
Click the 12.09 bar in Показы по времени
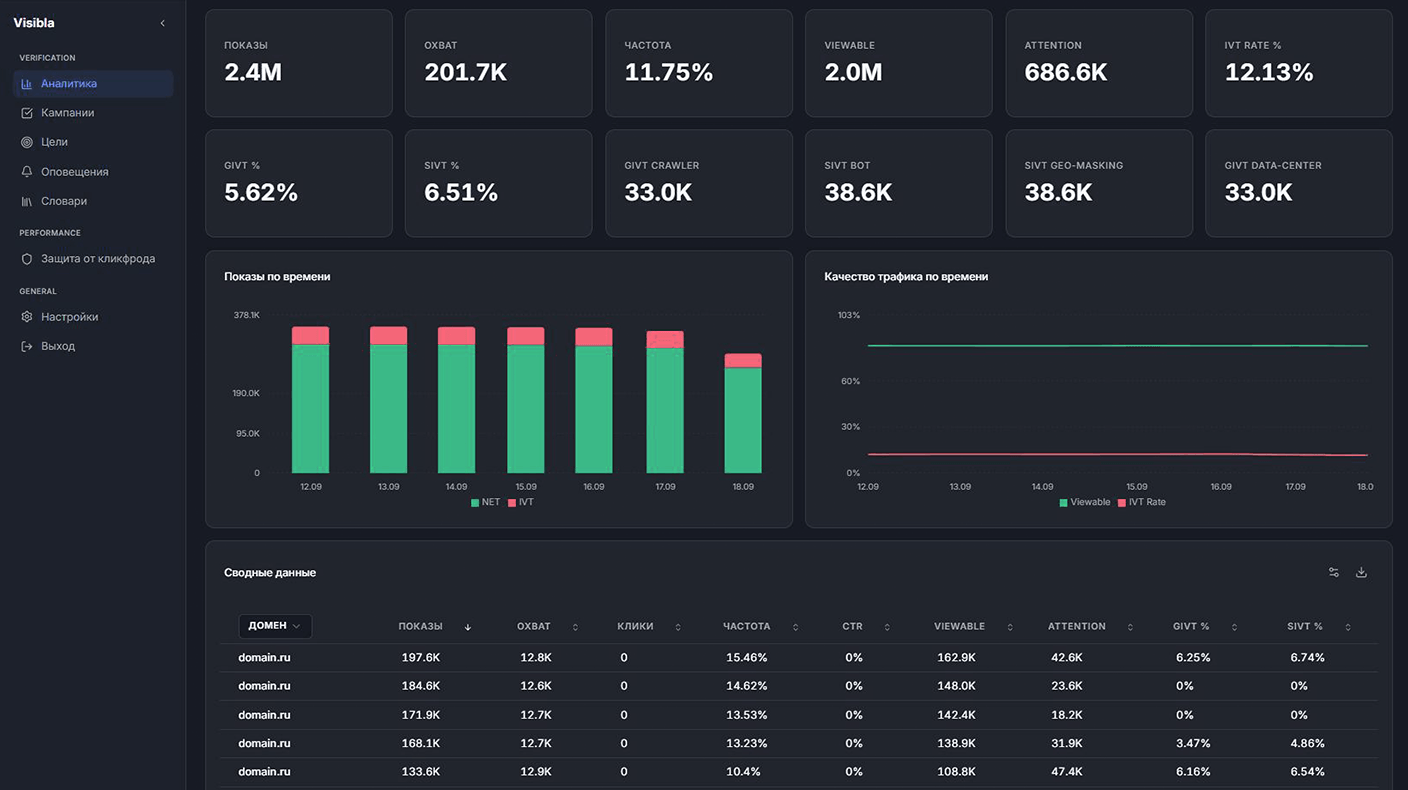(310, 400)
